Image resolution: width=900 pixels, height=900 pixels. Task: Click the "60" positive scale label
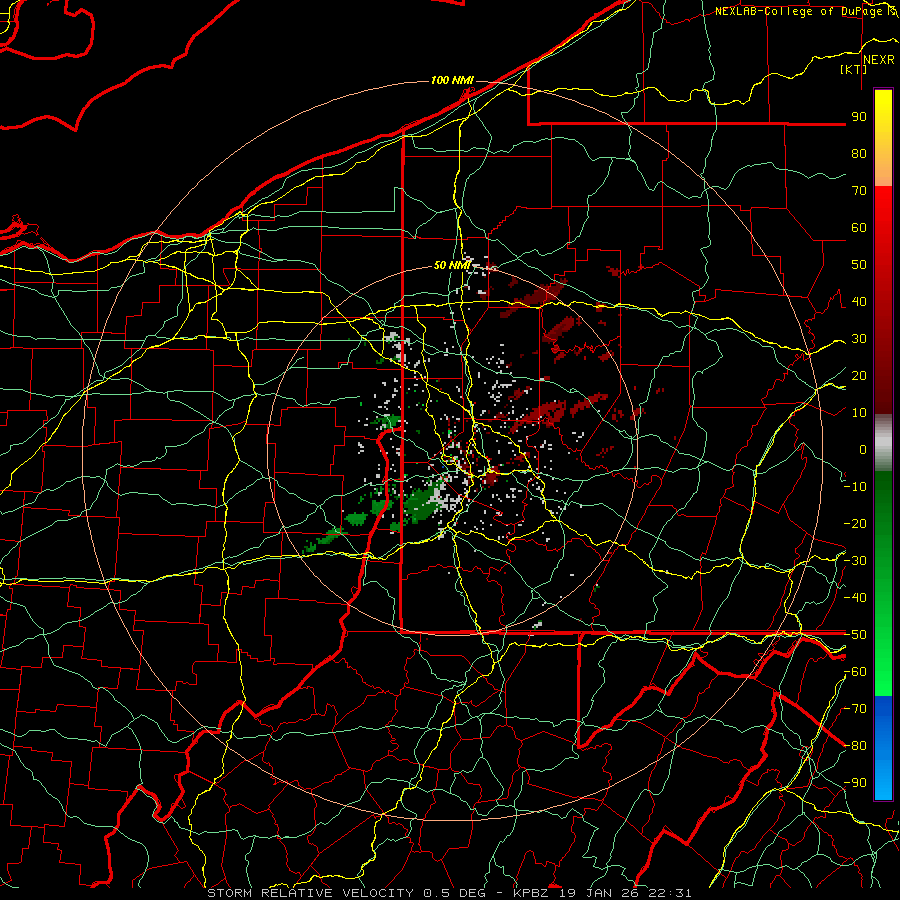click(859, 227)
